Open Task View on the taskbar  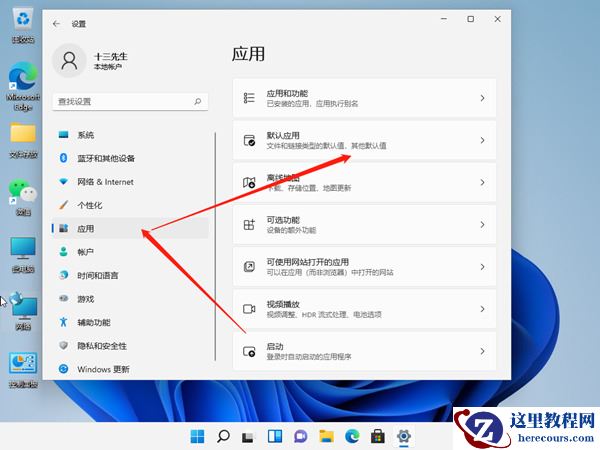tap(248, 437)
